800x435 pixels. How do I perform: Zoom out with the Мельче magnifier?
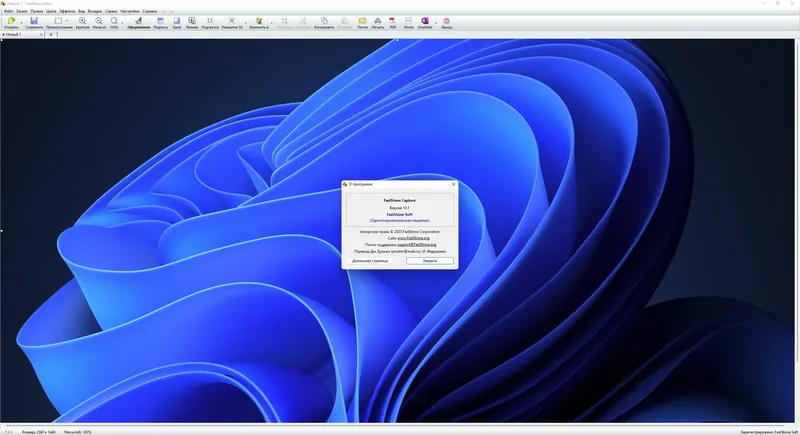(98, 21)
